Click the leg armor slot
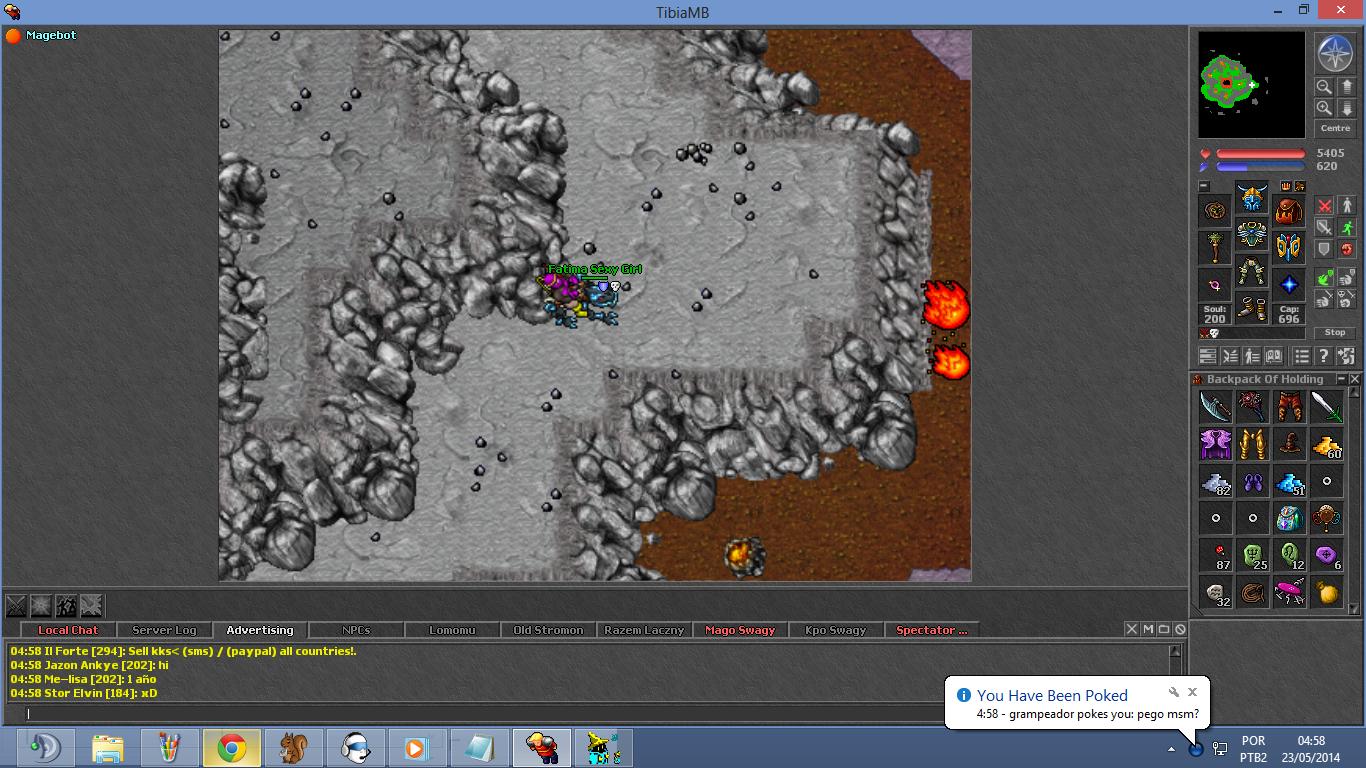This screenshot has height=768, width=1366. [1252, 272]
